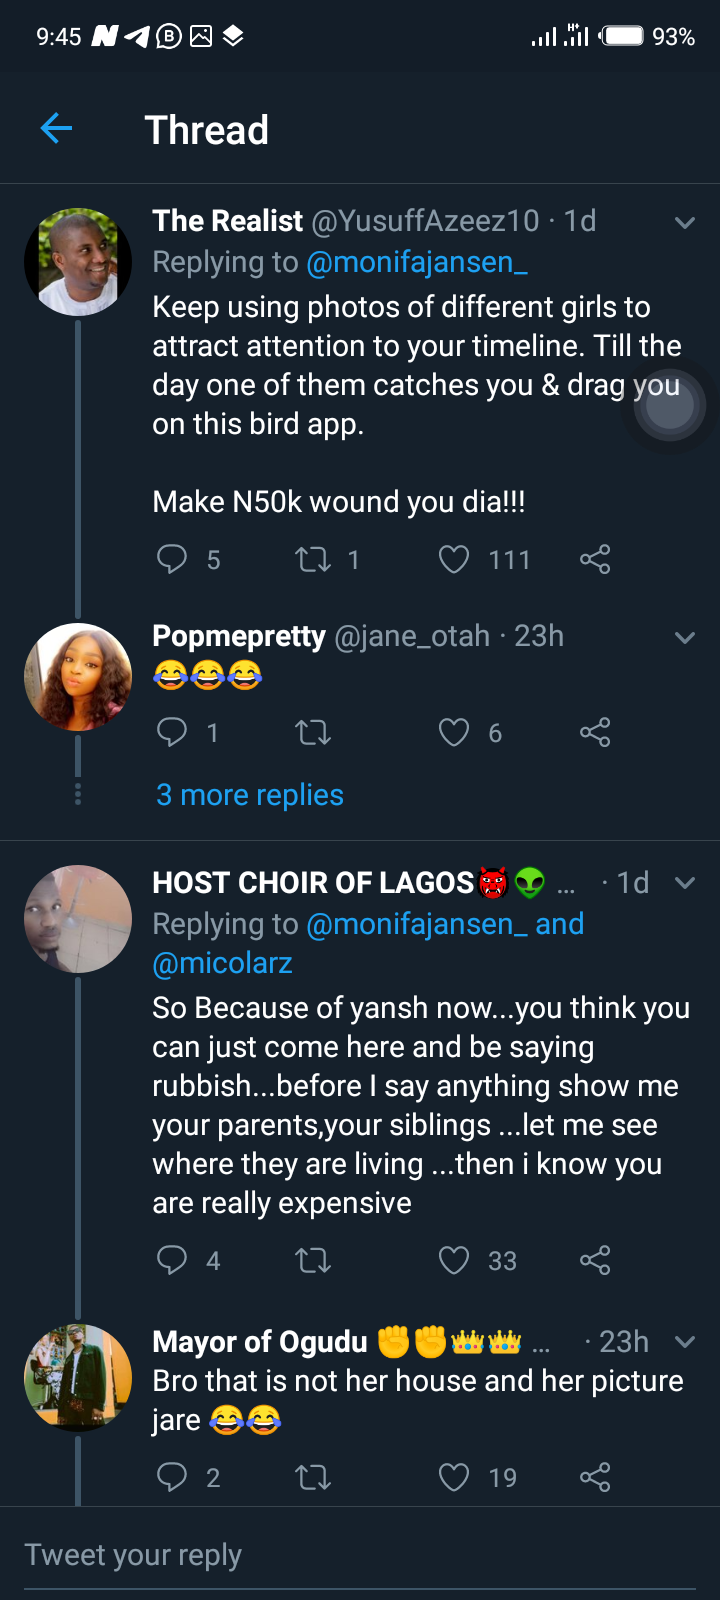Share Mayor of Ogudu's tweet
Screen dimensions: 720x1600
595,1477
